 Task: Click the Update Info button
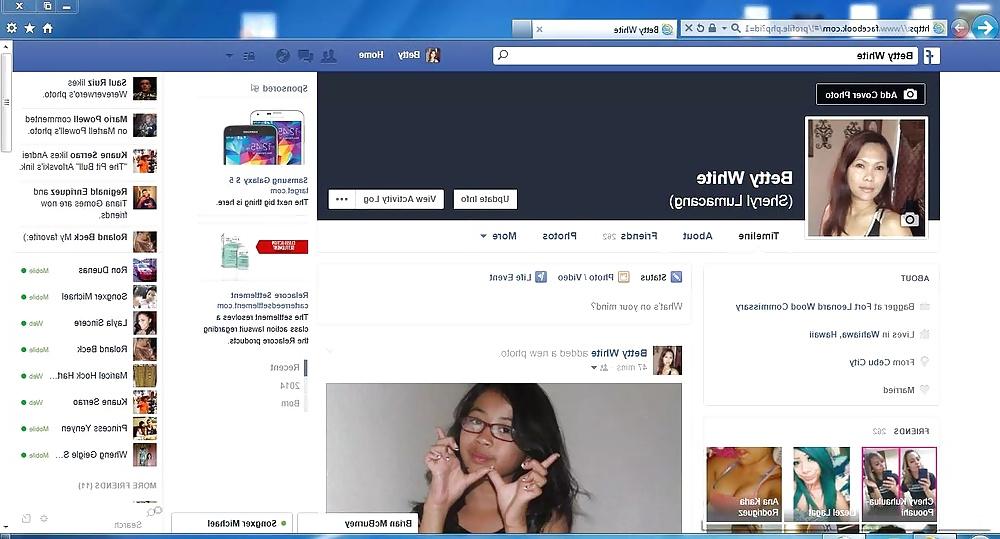coord(485,199)
